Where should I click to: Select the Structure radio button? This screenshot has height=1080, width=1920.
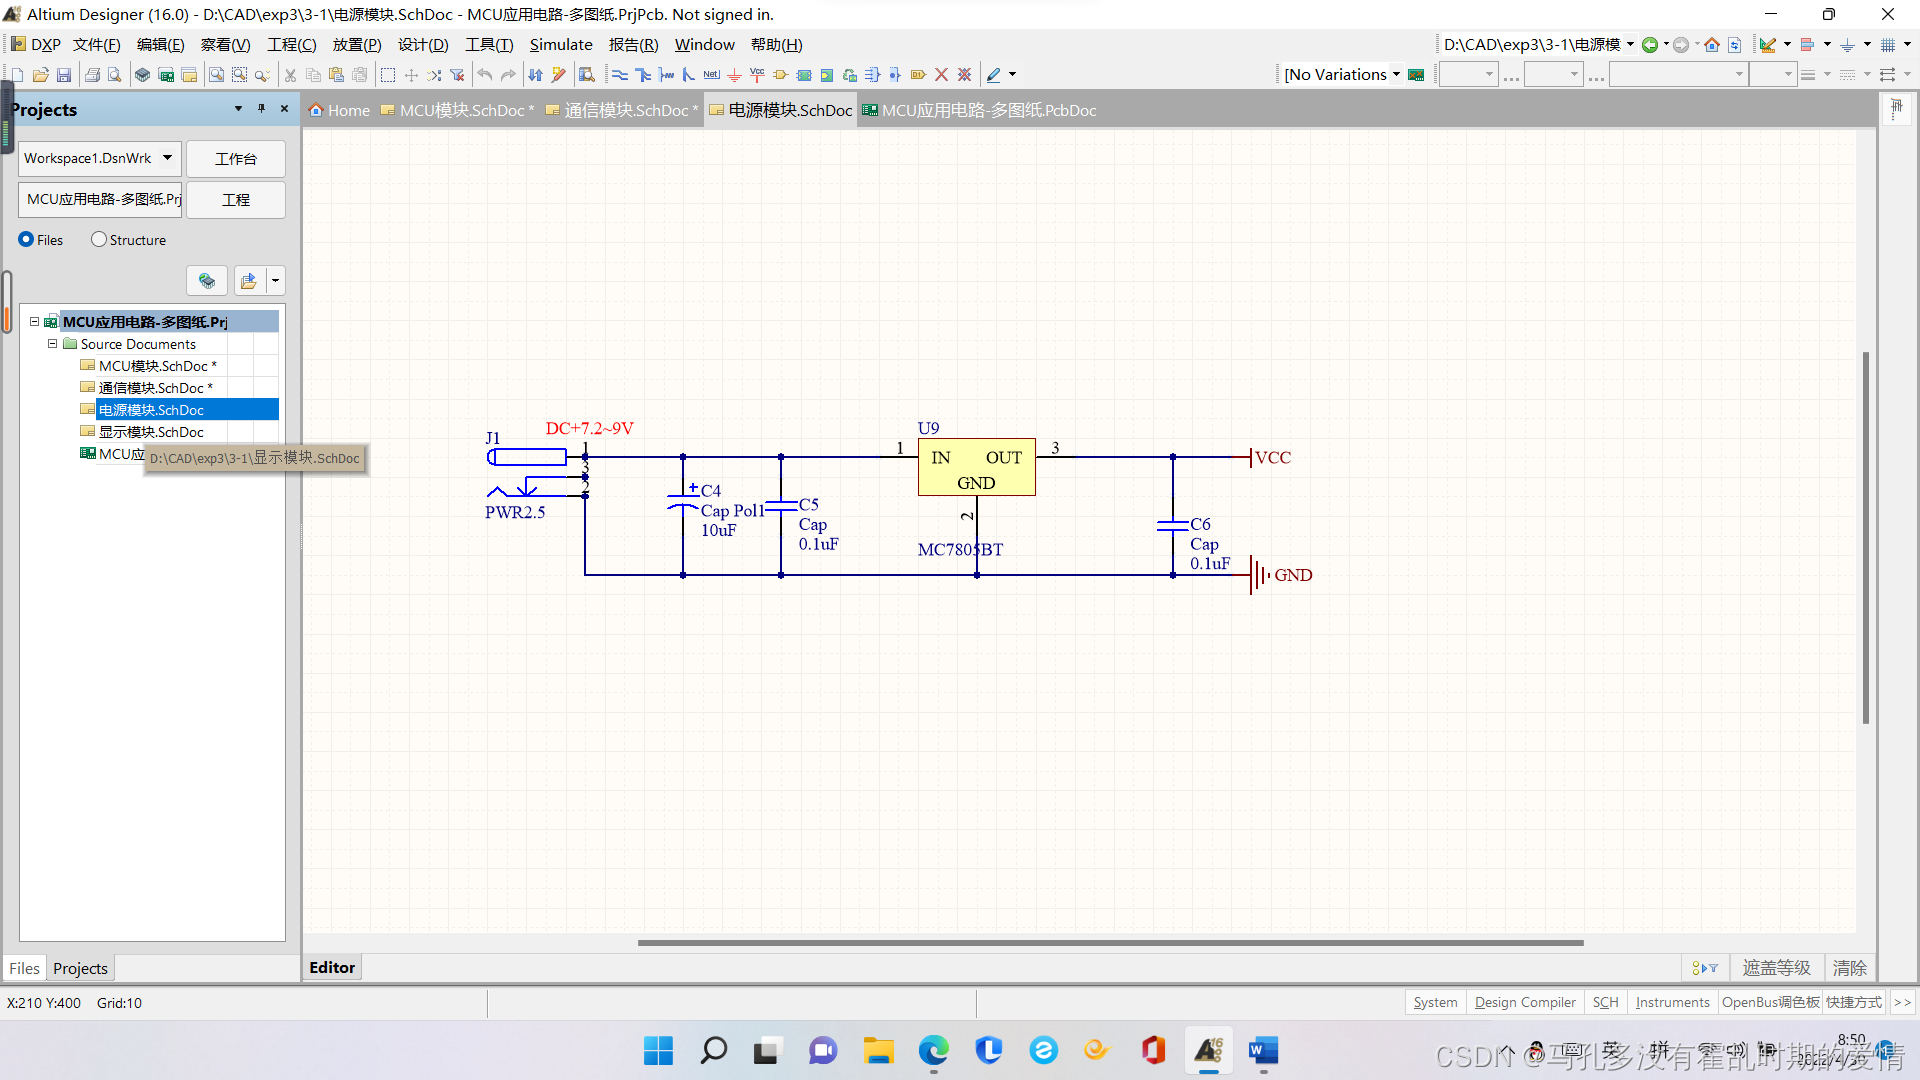[99, 240]
